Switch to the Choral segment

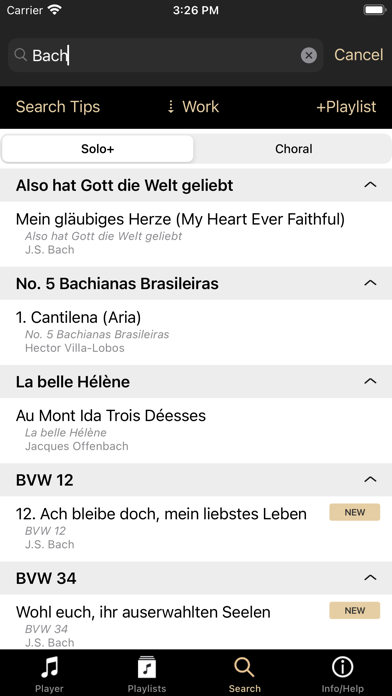click(293, 149)
